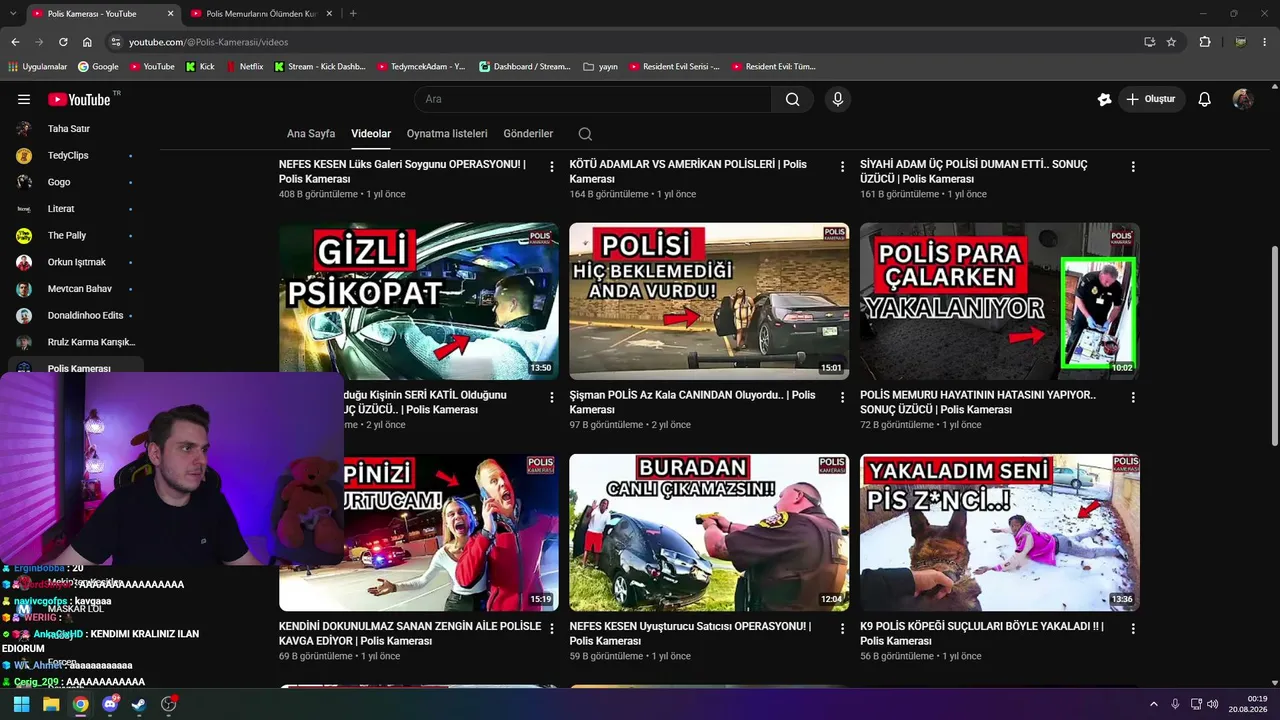Open the Gönderiler channel tab
The height and width of the screenshot is (720, 1280).
click(528, 134)
